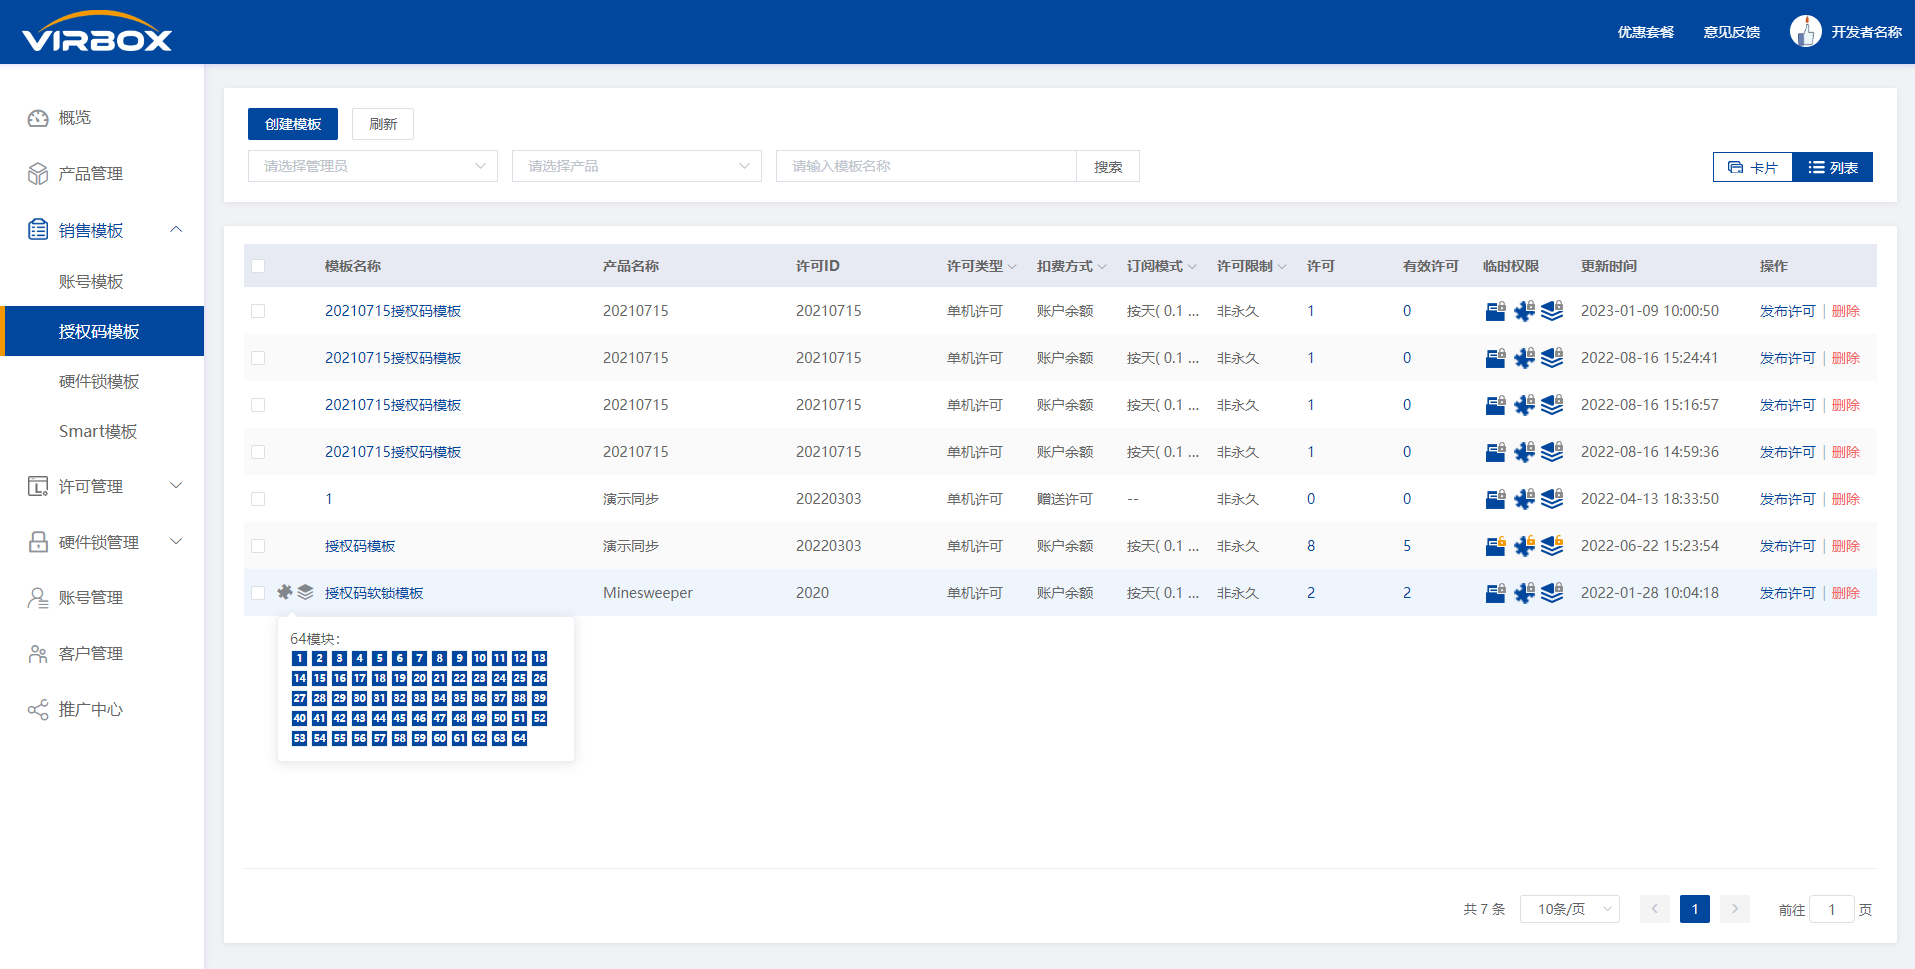Open 优惠套餐 in the header
Image resolution: width=1915 pixels, height=969 pixels.
coord(1645,32)
